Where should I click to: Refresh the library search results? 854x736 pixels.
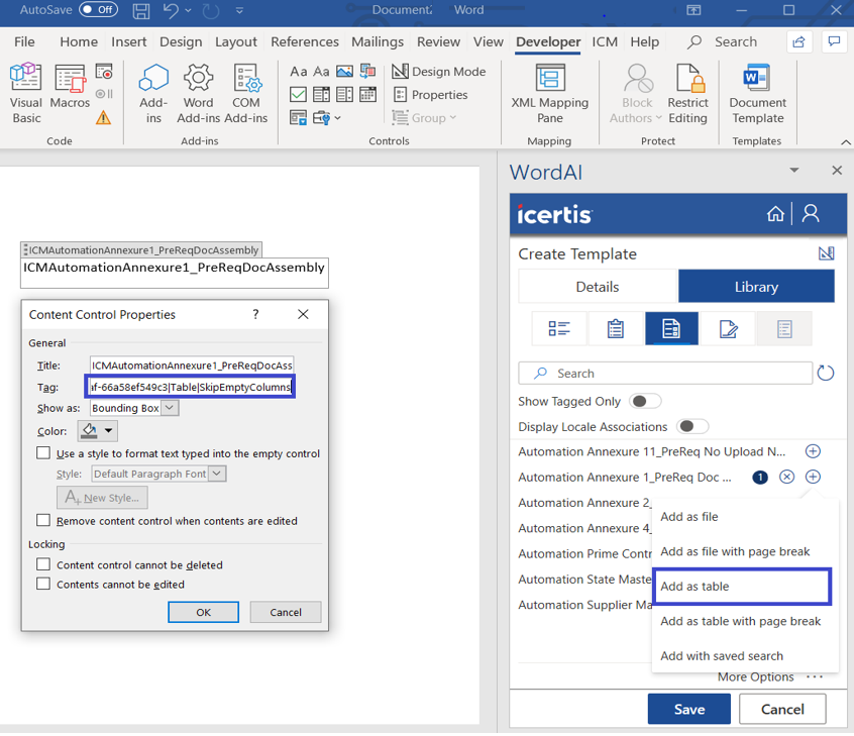coord(826,373)
